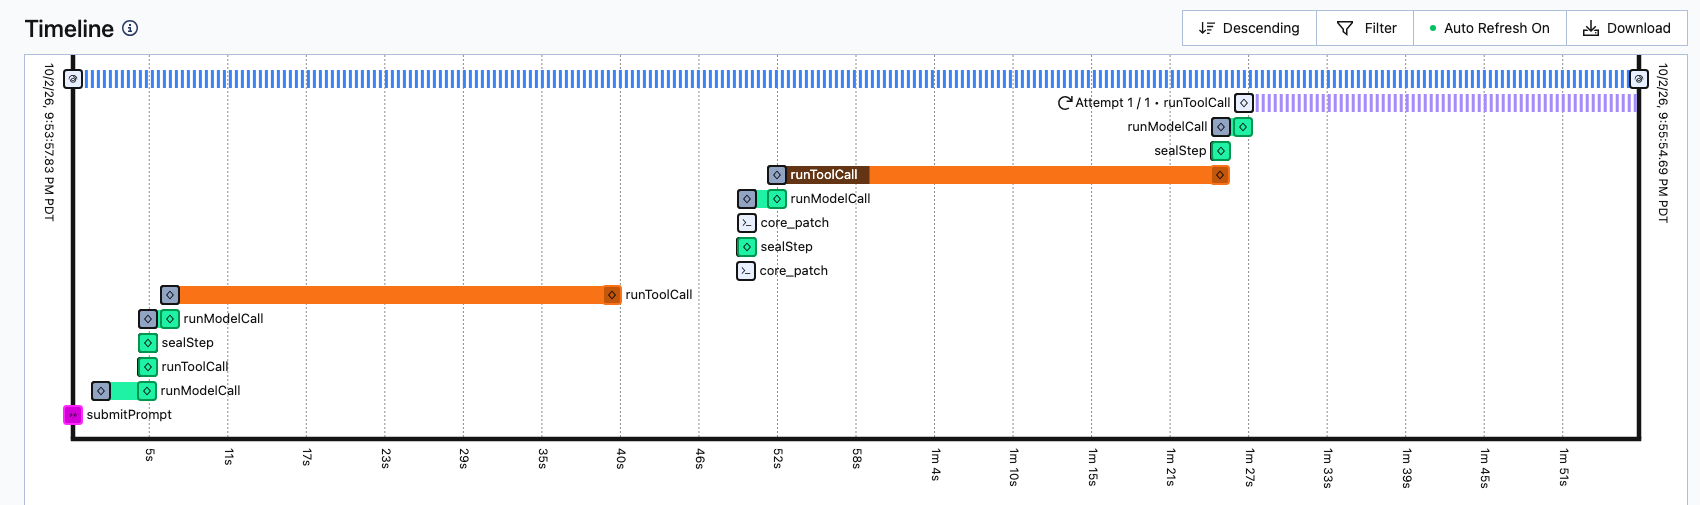Click sealStep label between core_patch rows

787,247
